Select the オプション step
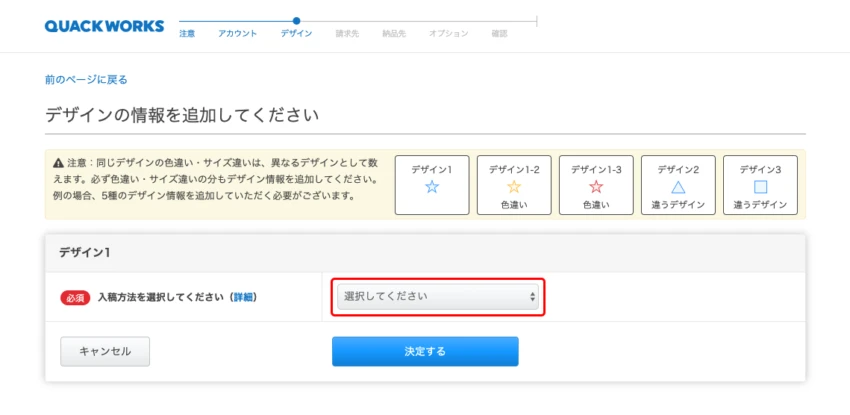The width and height of the screenshot is (850, 415). click(448, 34)
